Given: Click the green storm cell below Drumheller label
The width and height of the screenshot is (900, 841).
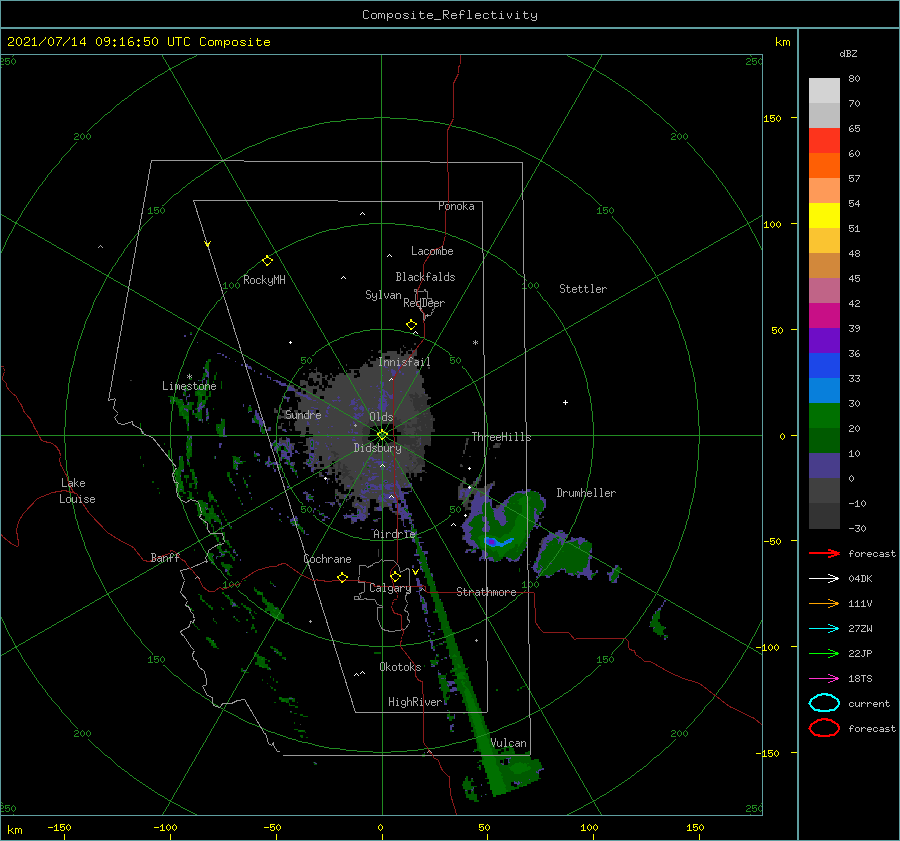Looking at the screenshot, I should pyautogui.click(x=566, y=556).
